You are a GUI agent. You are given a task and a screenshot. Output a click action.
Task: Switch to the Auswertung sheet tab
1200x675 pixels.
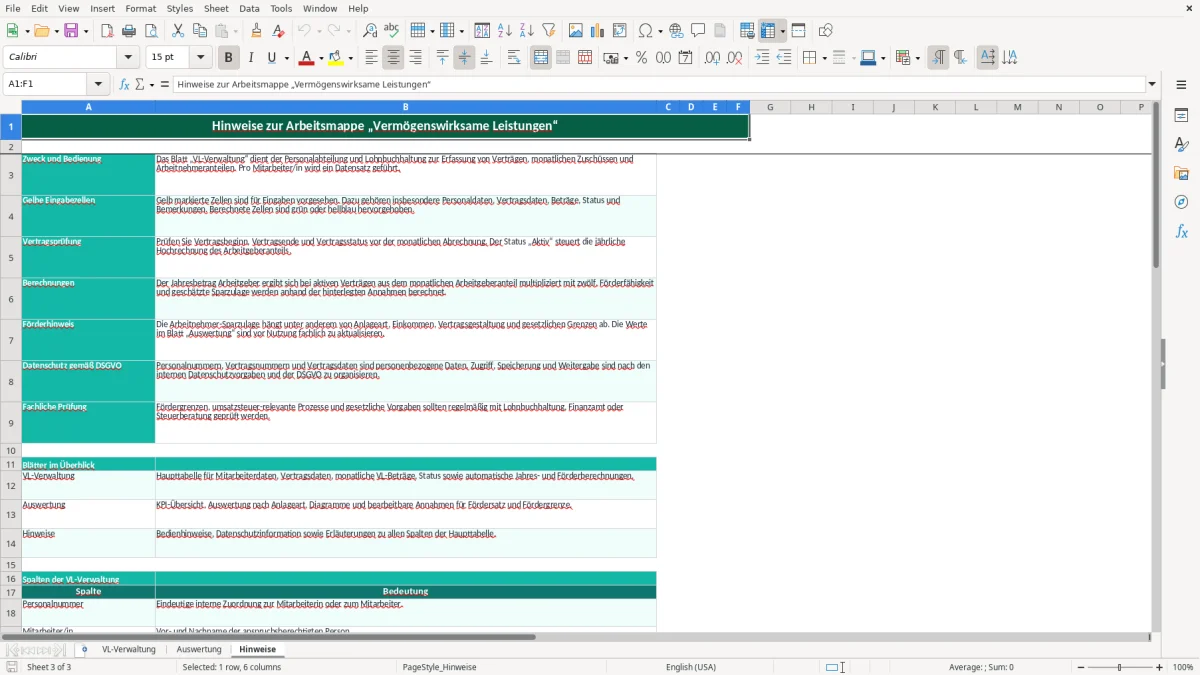(x=199, y=649)
